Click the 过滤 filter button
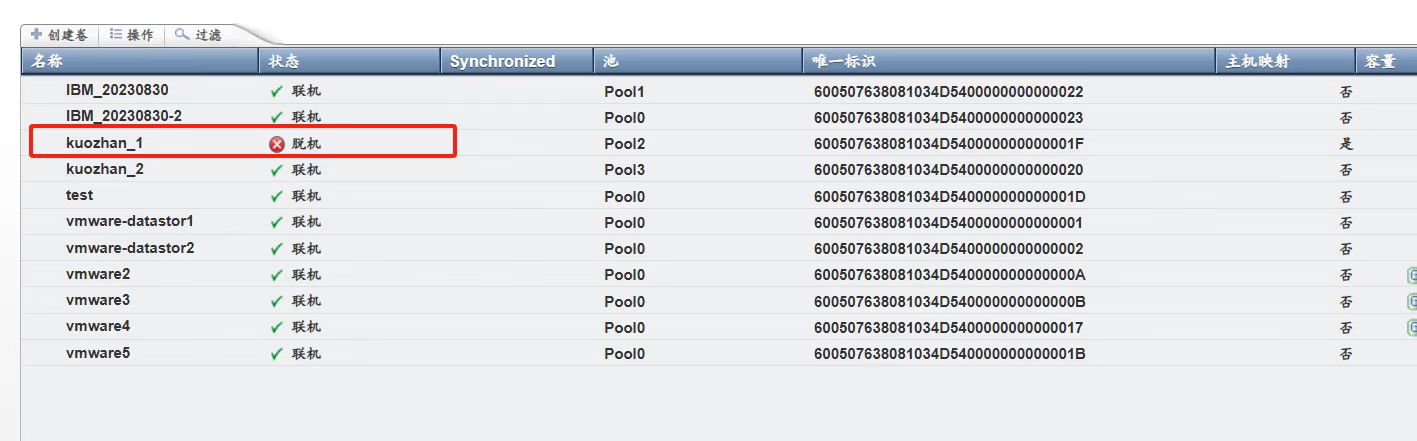Viewport: 1417px width, 441px height. [x=198, y=34]
